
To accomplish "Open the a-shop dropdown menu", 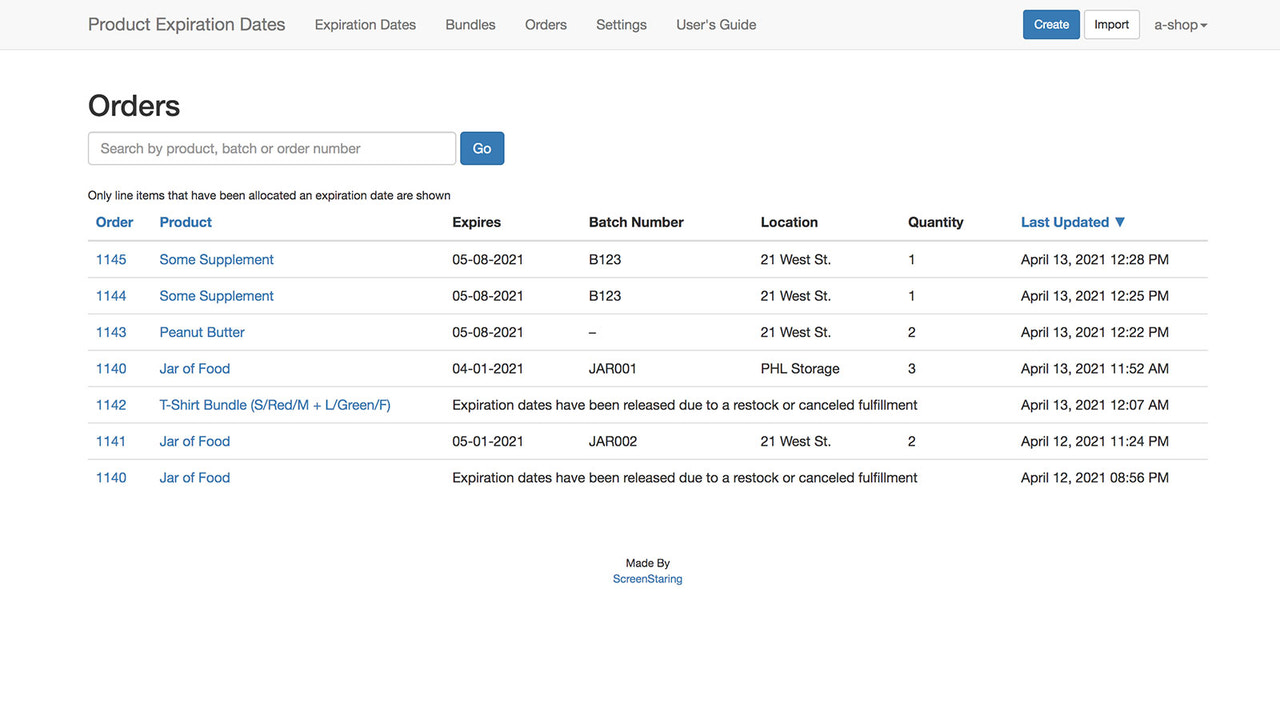I will (x=1180, y=24).
